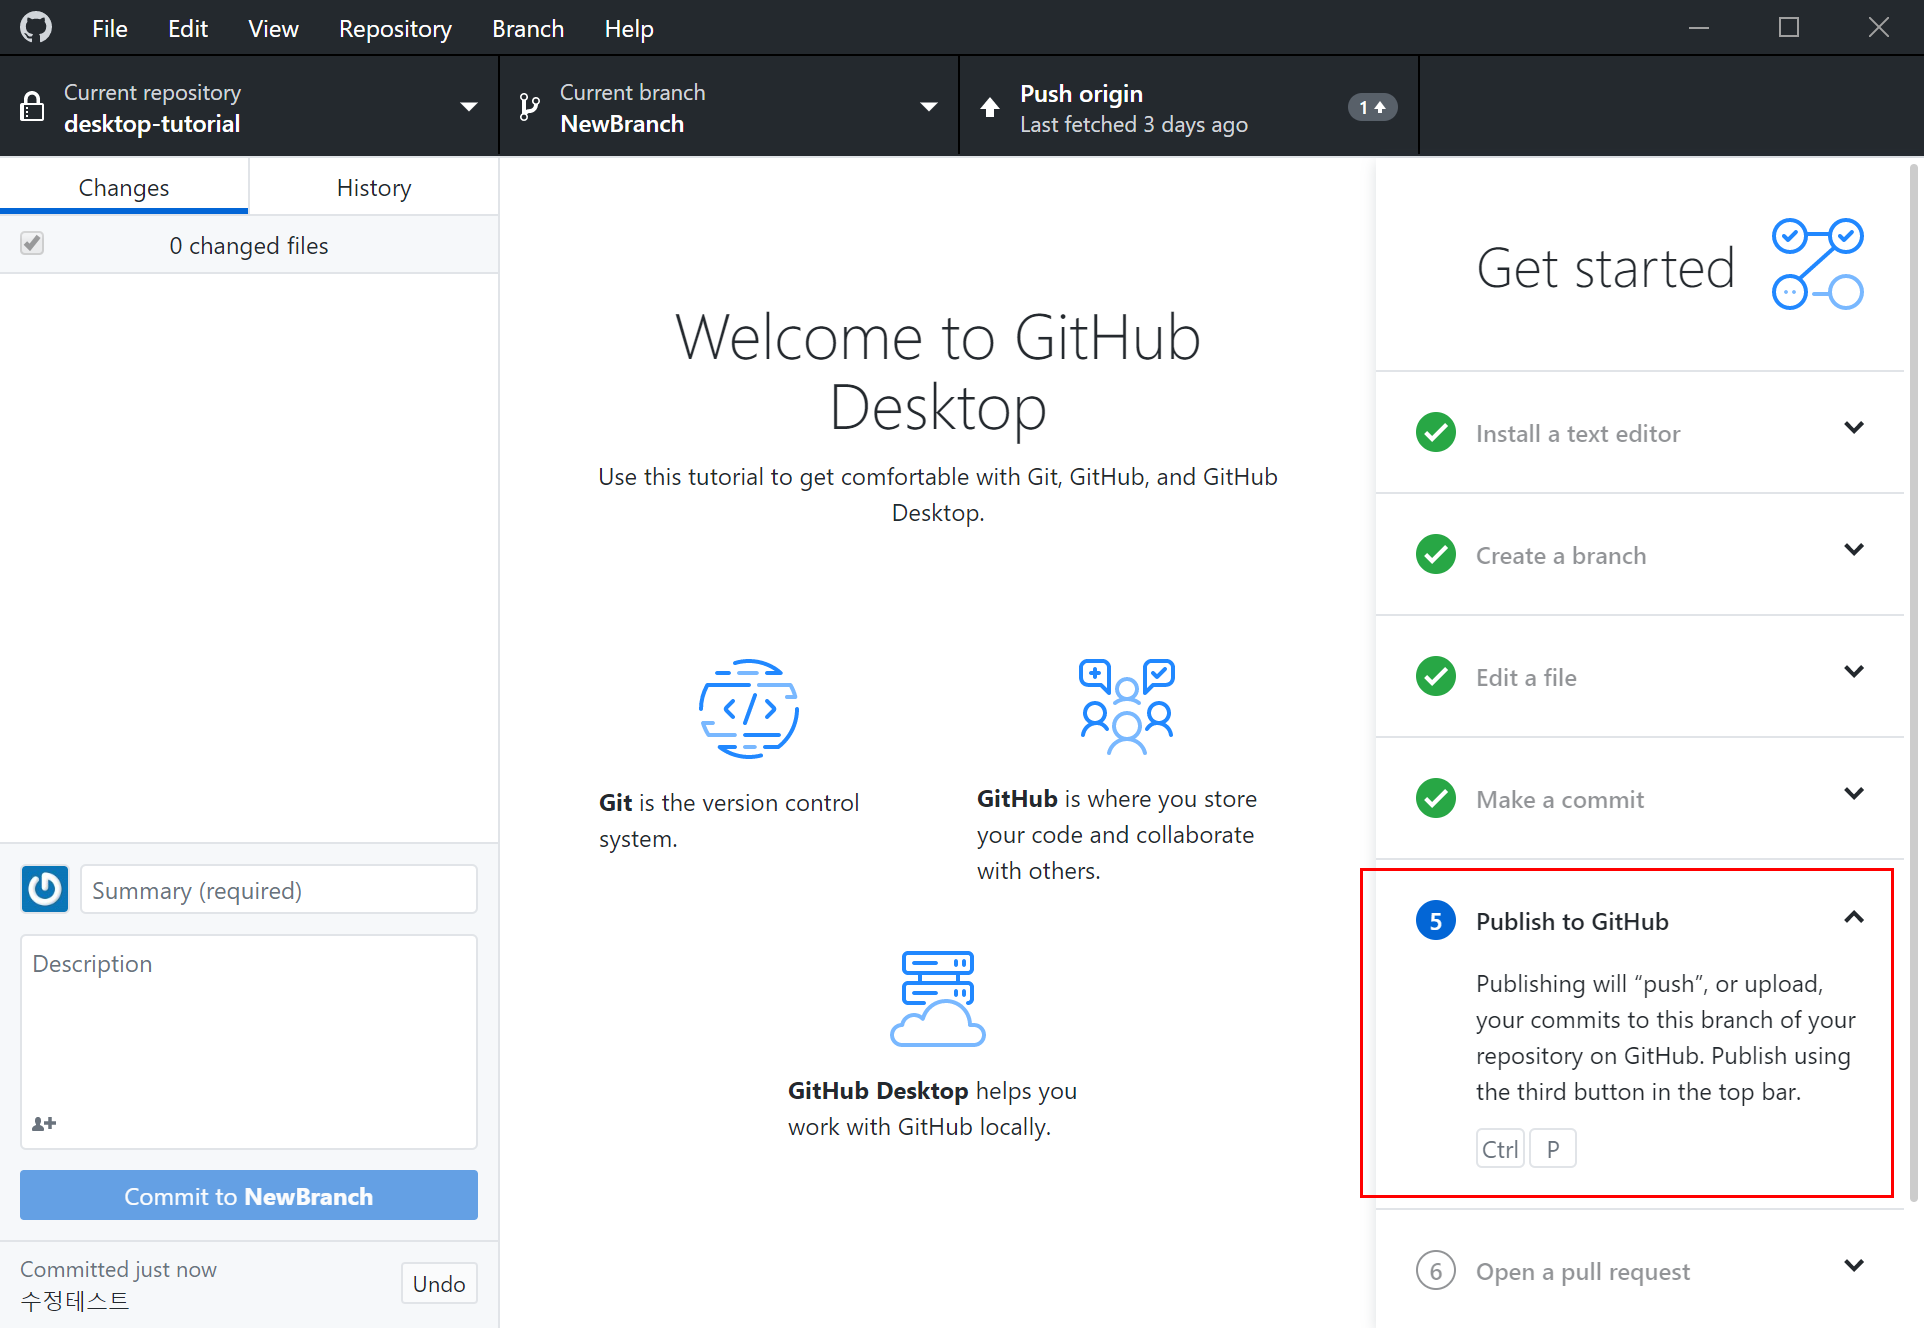This screenshot has width=1924, height=1328.
Task: Open the Current repository dropdown
Action: 249,106
